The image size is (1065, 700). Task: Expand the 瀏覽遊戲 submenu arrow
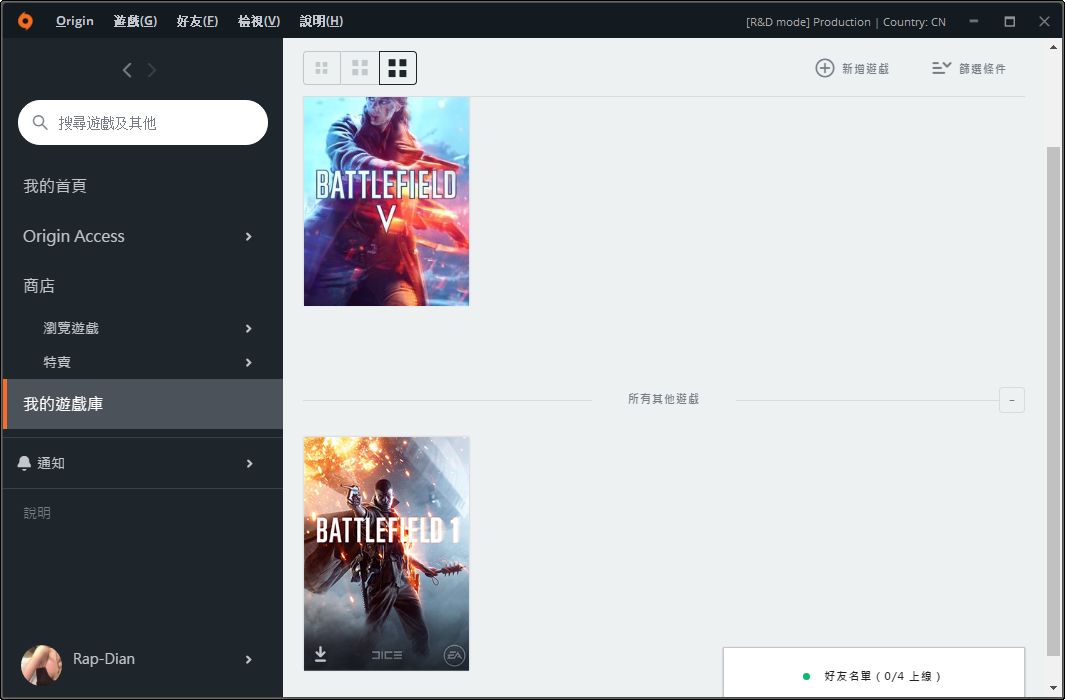click(249, 329)
